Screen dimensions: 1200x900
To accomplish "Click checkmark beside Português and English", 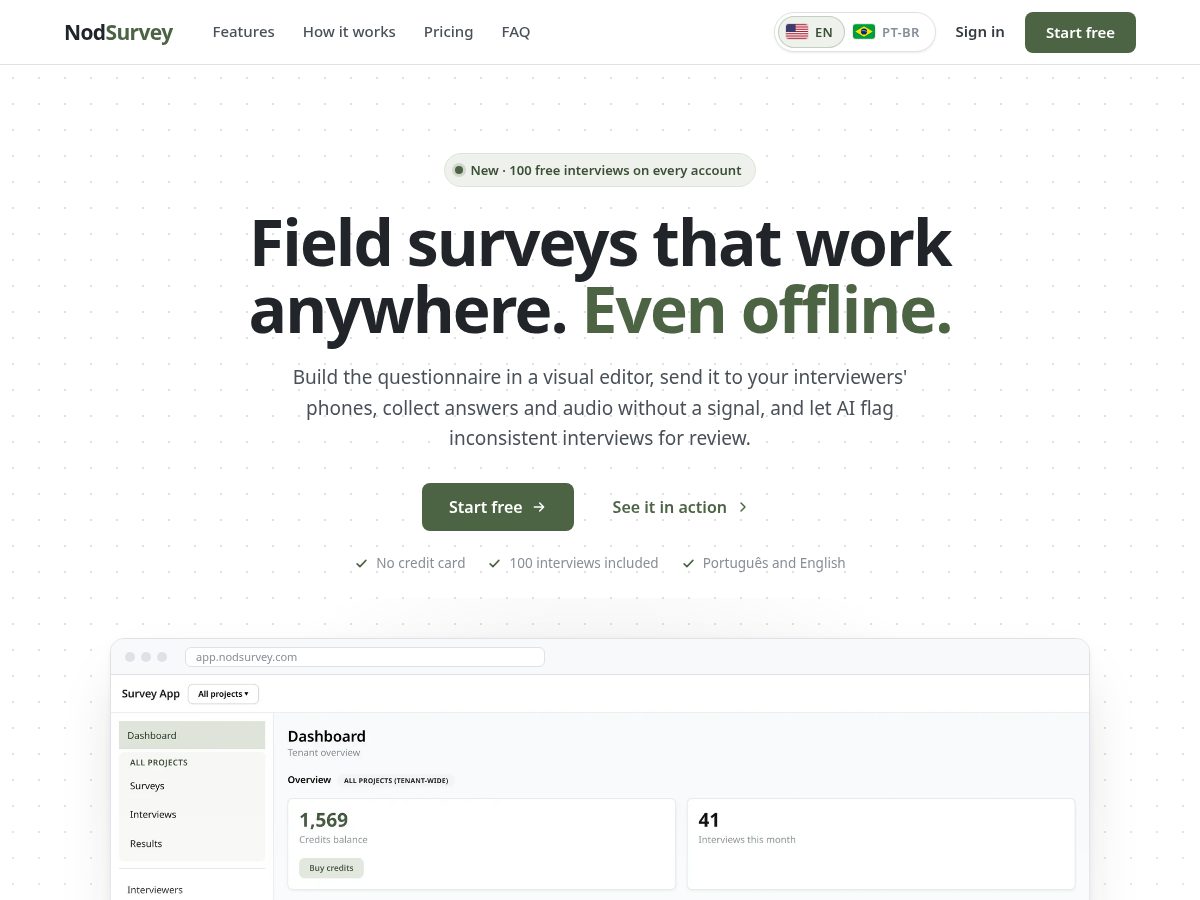I will [688, 564].
